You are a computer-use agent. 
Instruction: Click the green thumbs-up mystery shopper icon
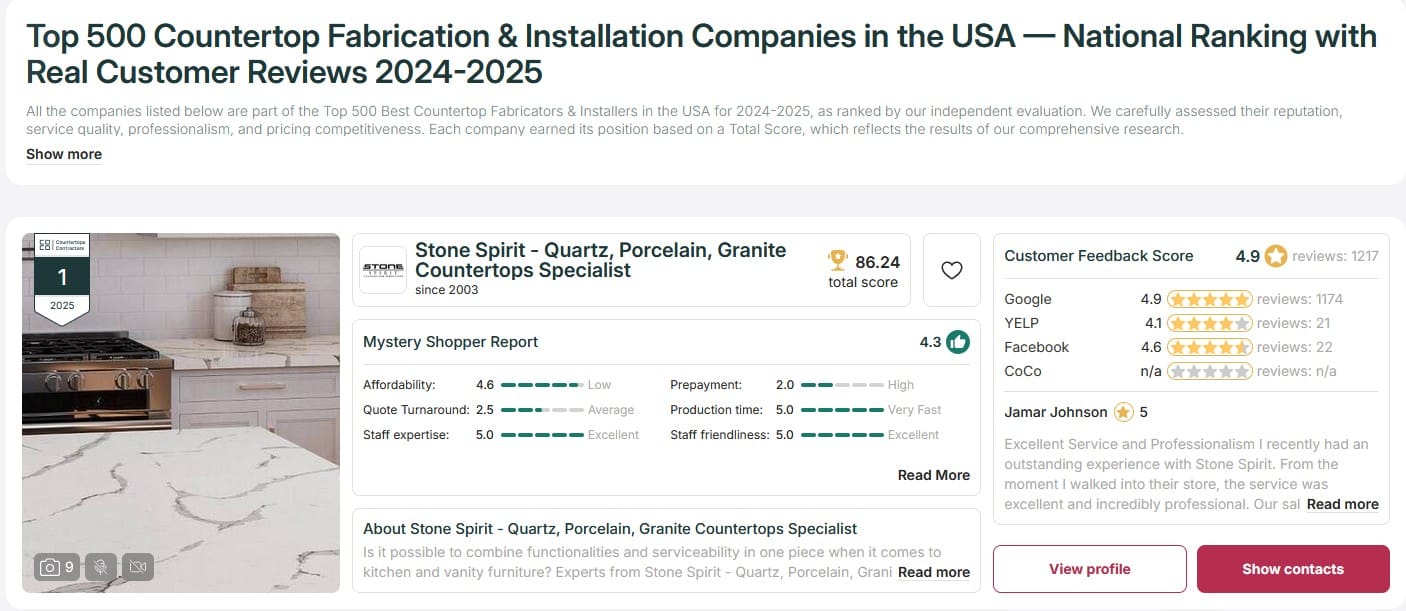pos(958,342)
